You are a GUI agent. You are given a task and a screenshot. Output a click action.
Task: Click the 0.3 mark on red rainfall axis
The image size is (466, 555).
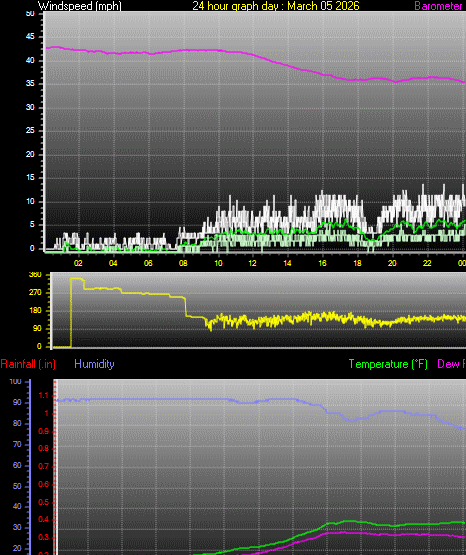coord(44,538)
